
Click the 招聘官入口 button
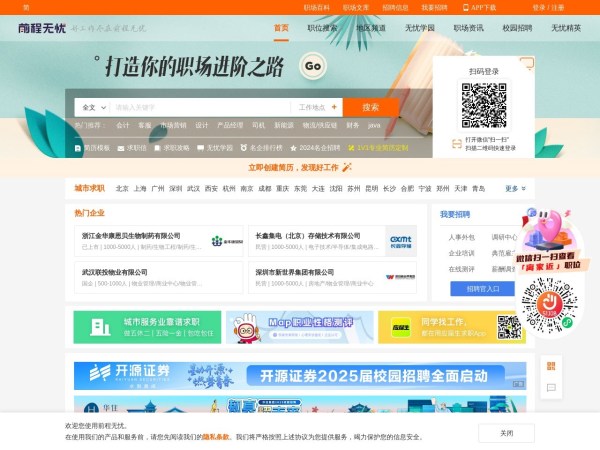click(483, 289)
